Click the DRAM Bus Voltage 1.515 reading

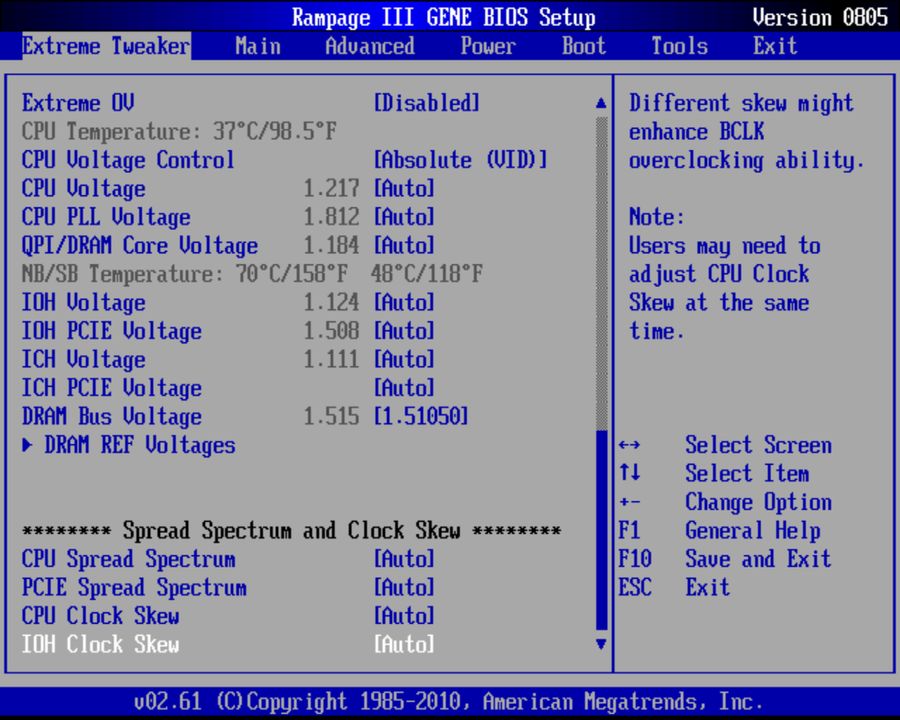(331, 416)
